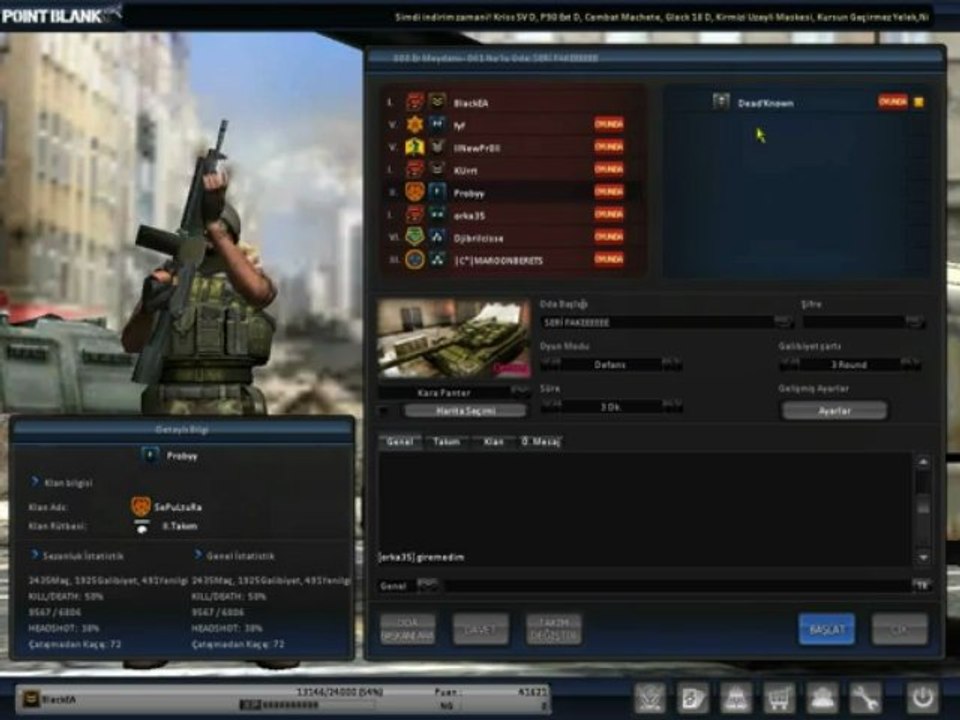Viewport: 960px width, 720px height.
Task: Click KUrrt's red clan emblem
Action: click(414, 170)
